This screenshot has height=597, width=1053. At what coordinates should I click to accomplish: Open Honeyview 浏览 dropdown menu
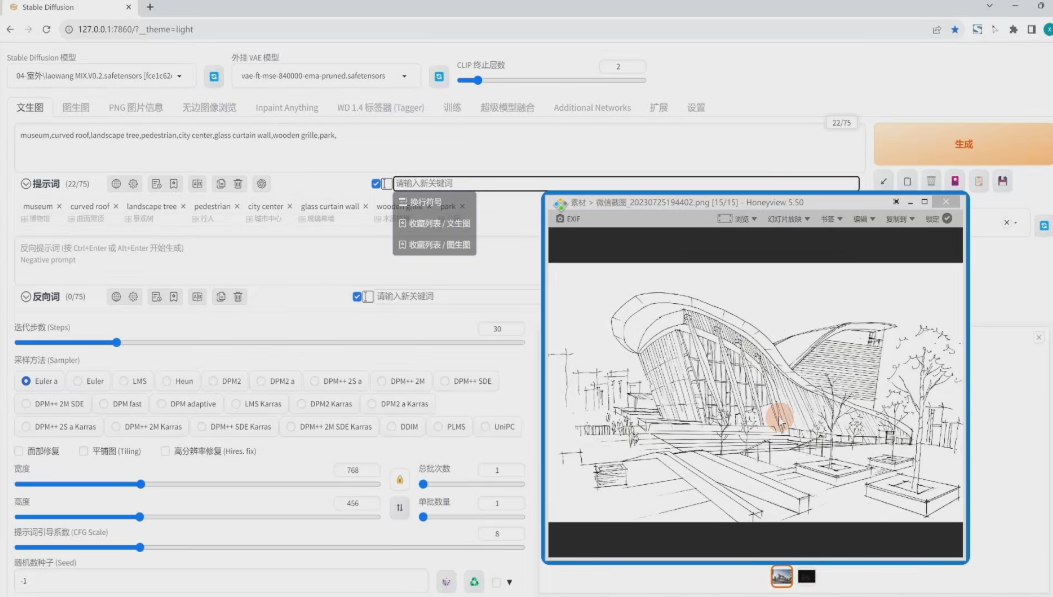737,219
